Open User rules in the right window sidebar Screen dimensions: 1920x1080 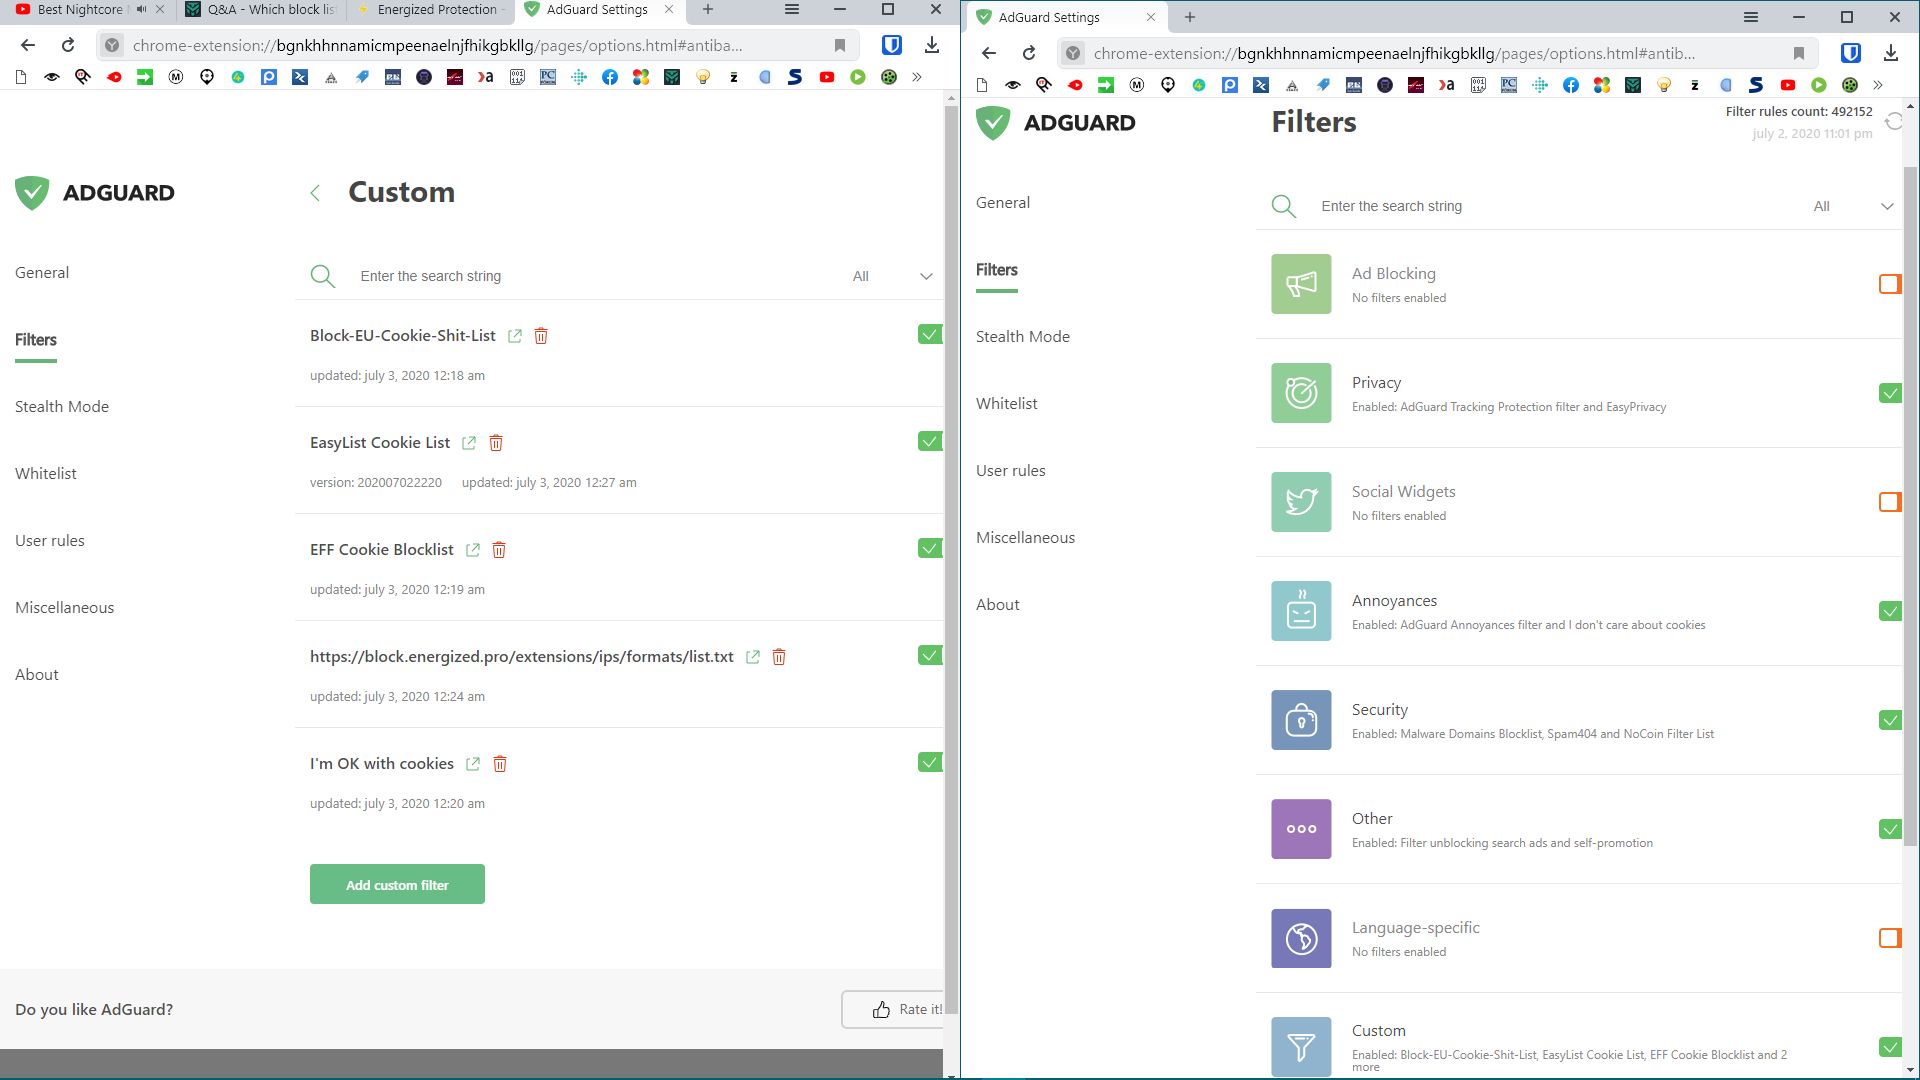point(1011,471)
